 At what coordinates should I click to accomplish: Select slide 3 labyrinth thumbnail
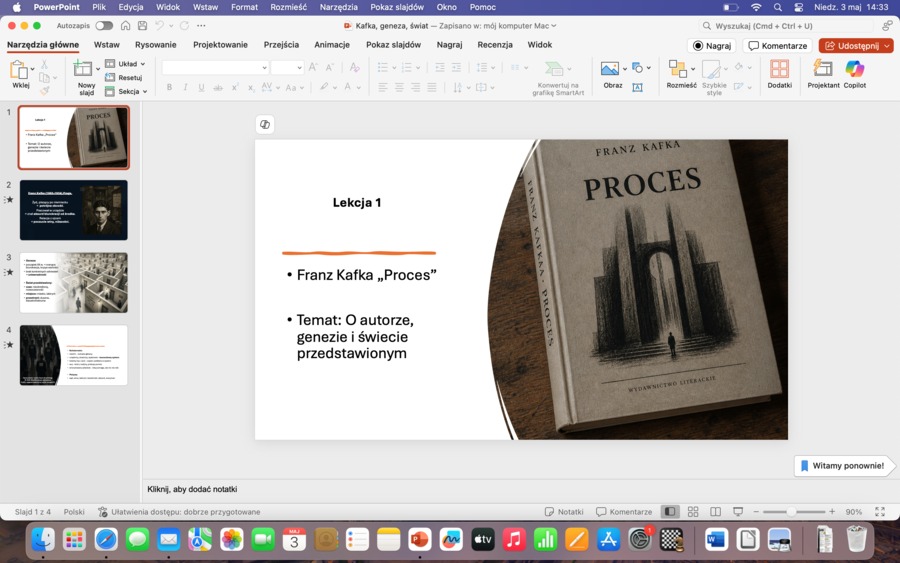[73, 282]
